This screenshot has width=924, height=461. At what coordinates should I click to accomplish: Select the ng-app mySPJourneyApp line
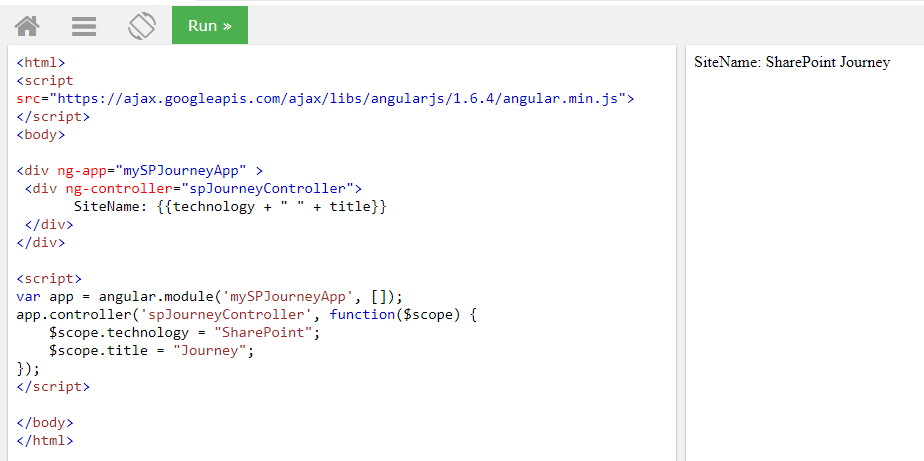pos(140,171)
